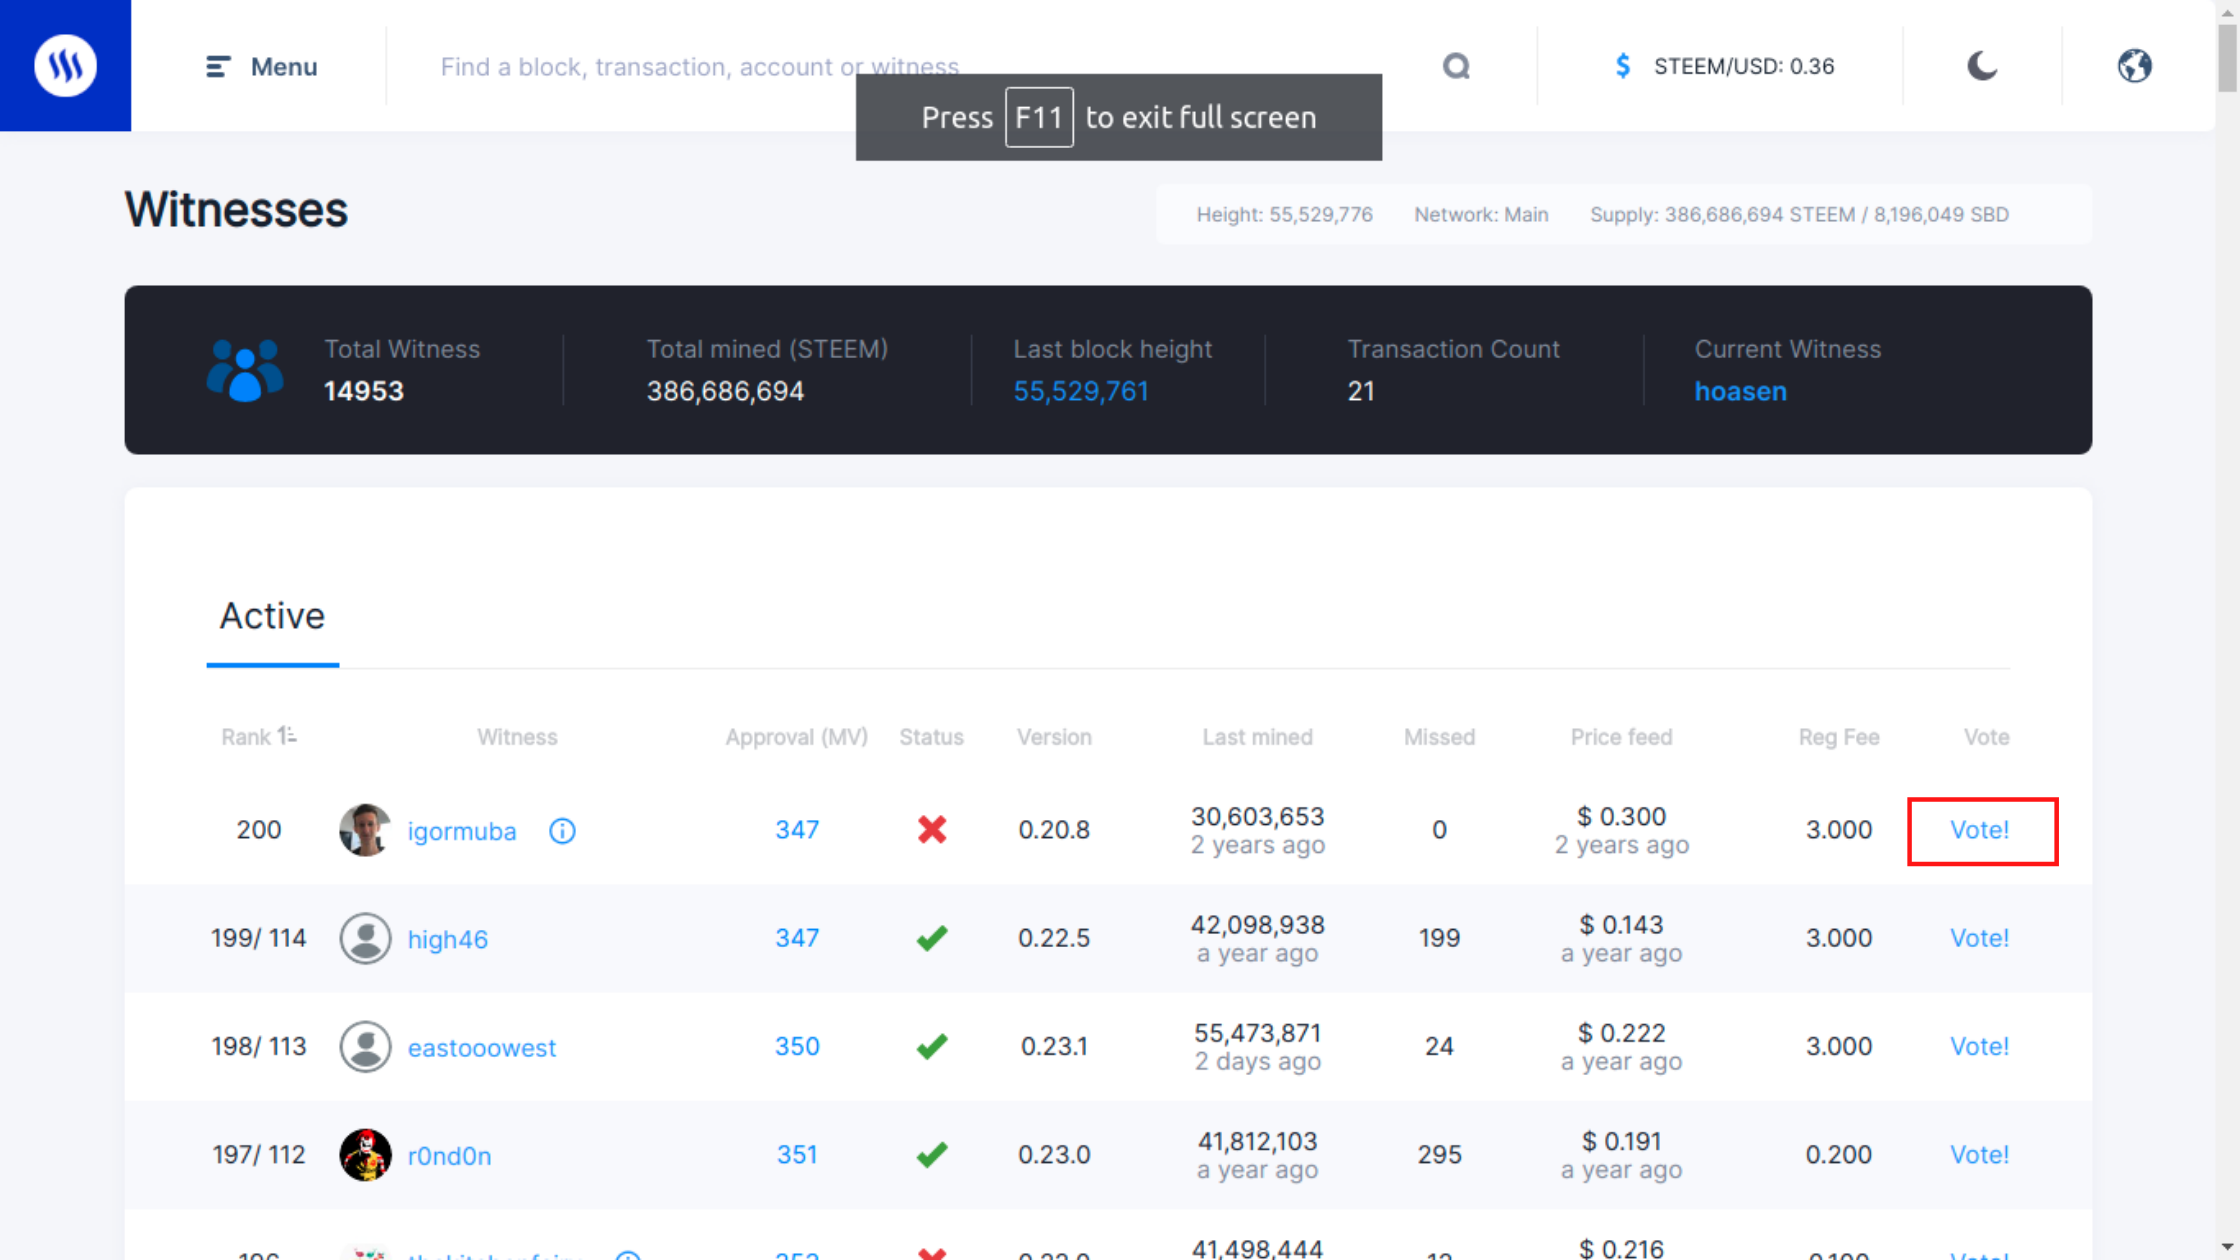Click last mined block 30,603,653
The height and width of the screenshot is (1260, 2240).
click(1257, 816)
